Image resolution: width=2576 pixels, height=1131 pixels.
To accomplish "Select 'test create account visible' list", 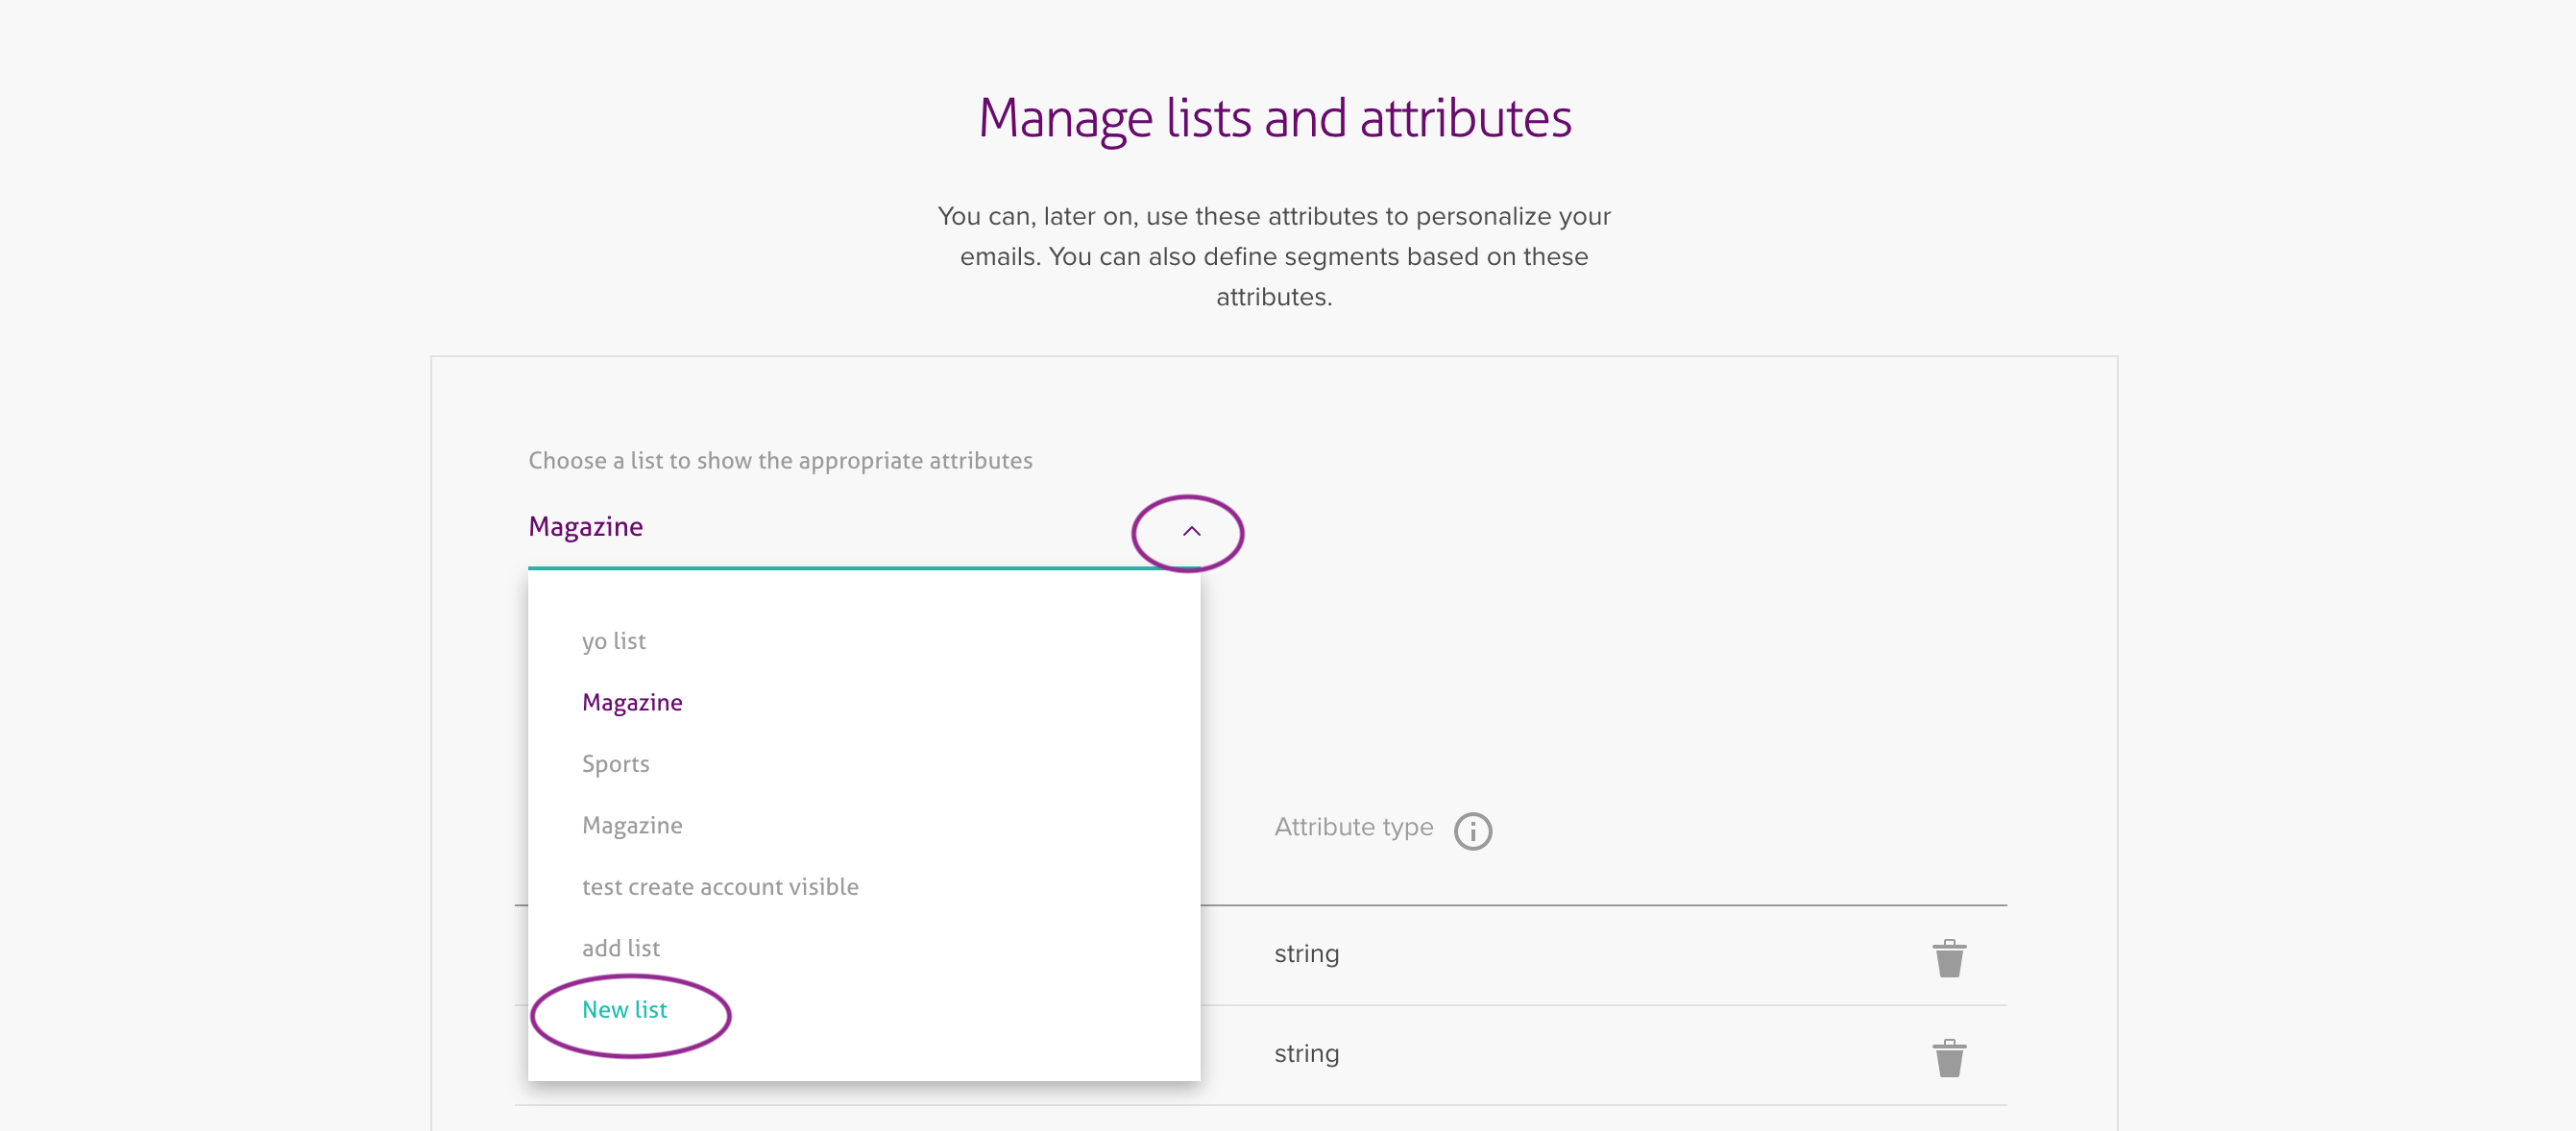I will [x=720, y=887].
